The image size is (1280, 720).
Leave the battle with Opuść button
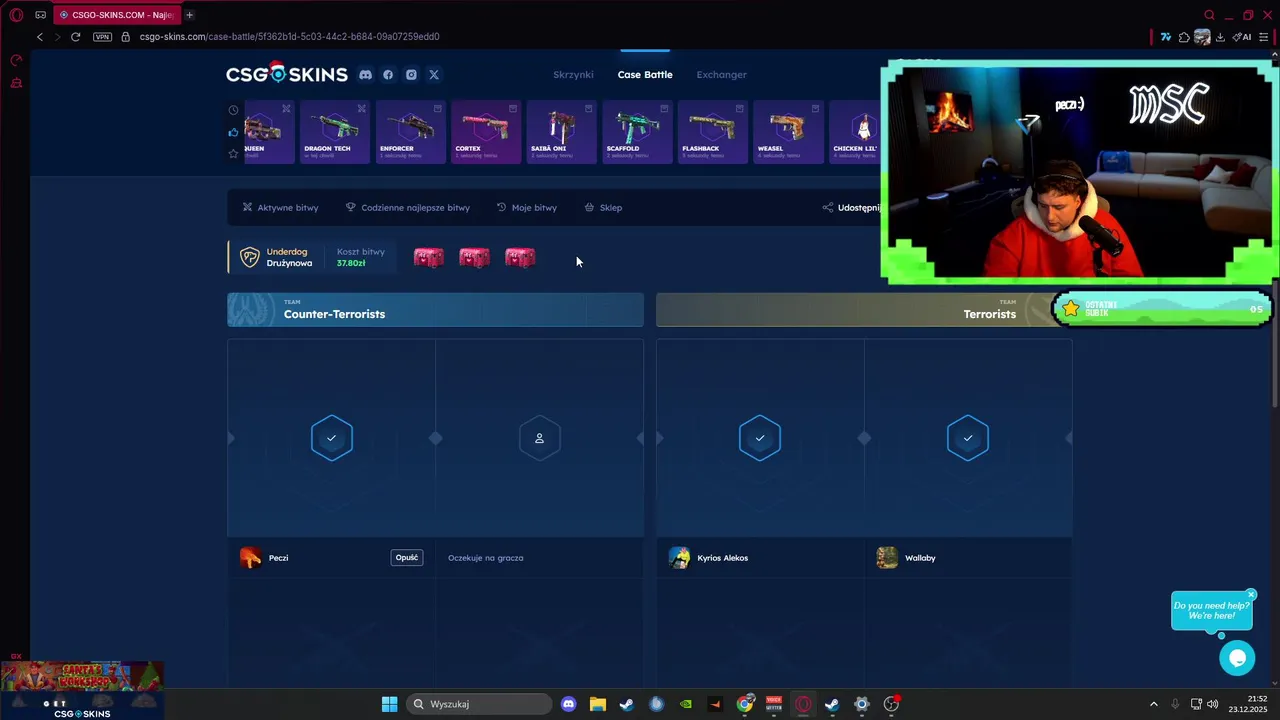click(x=407, y=558)
